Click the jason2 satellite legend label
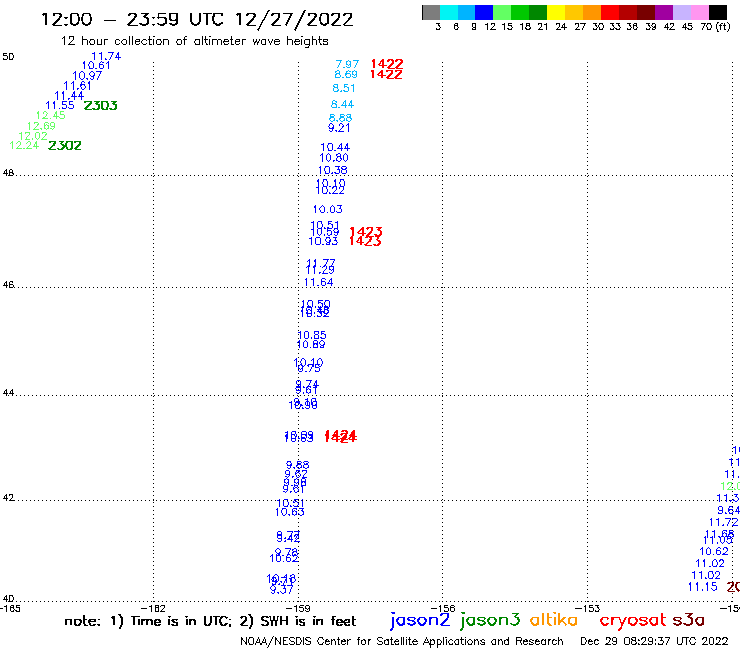The height and width of the screenshot is (650, 740). click(420, 620)
